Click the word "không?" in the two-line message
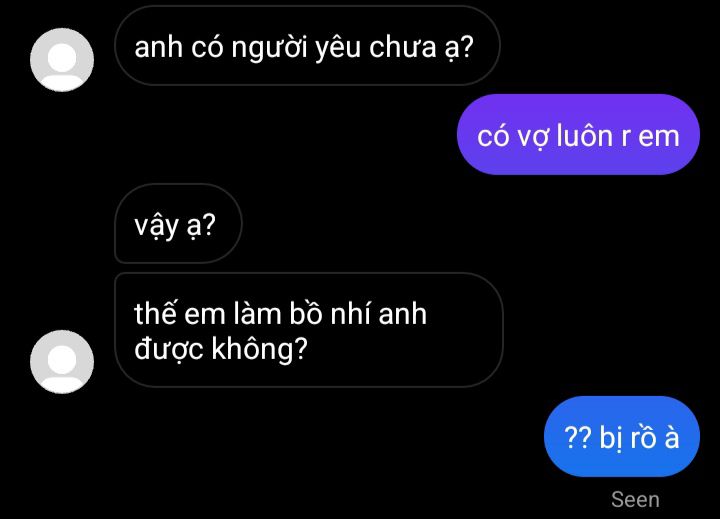This screenshot has height=519, width=720. tap(259, 349)
